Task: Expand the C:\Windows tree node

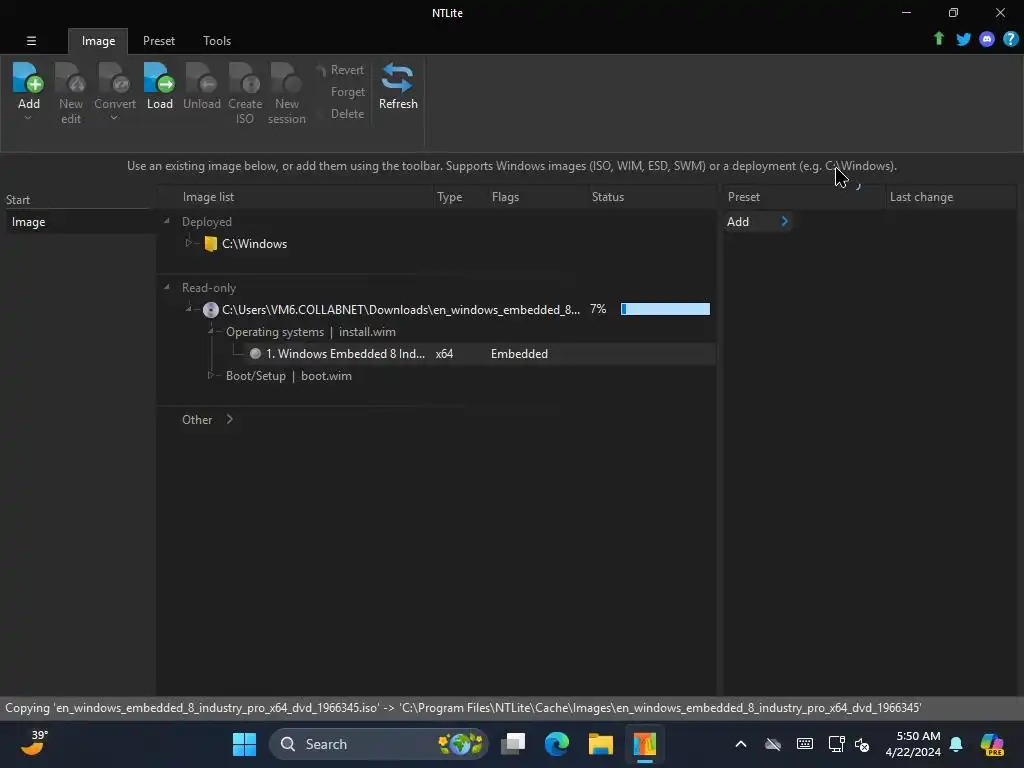Action: point(189,243)
